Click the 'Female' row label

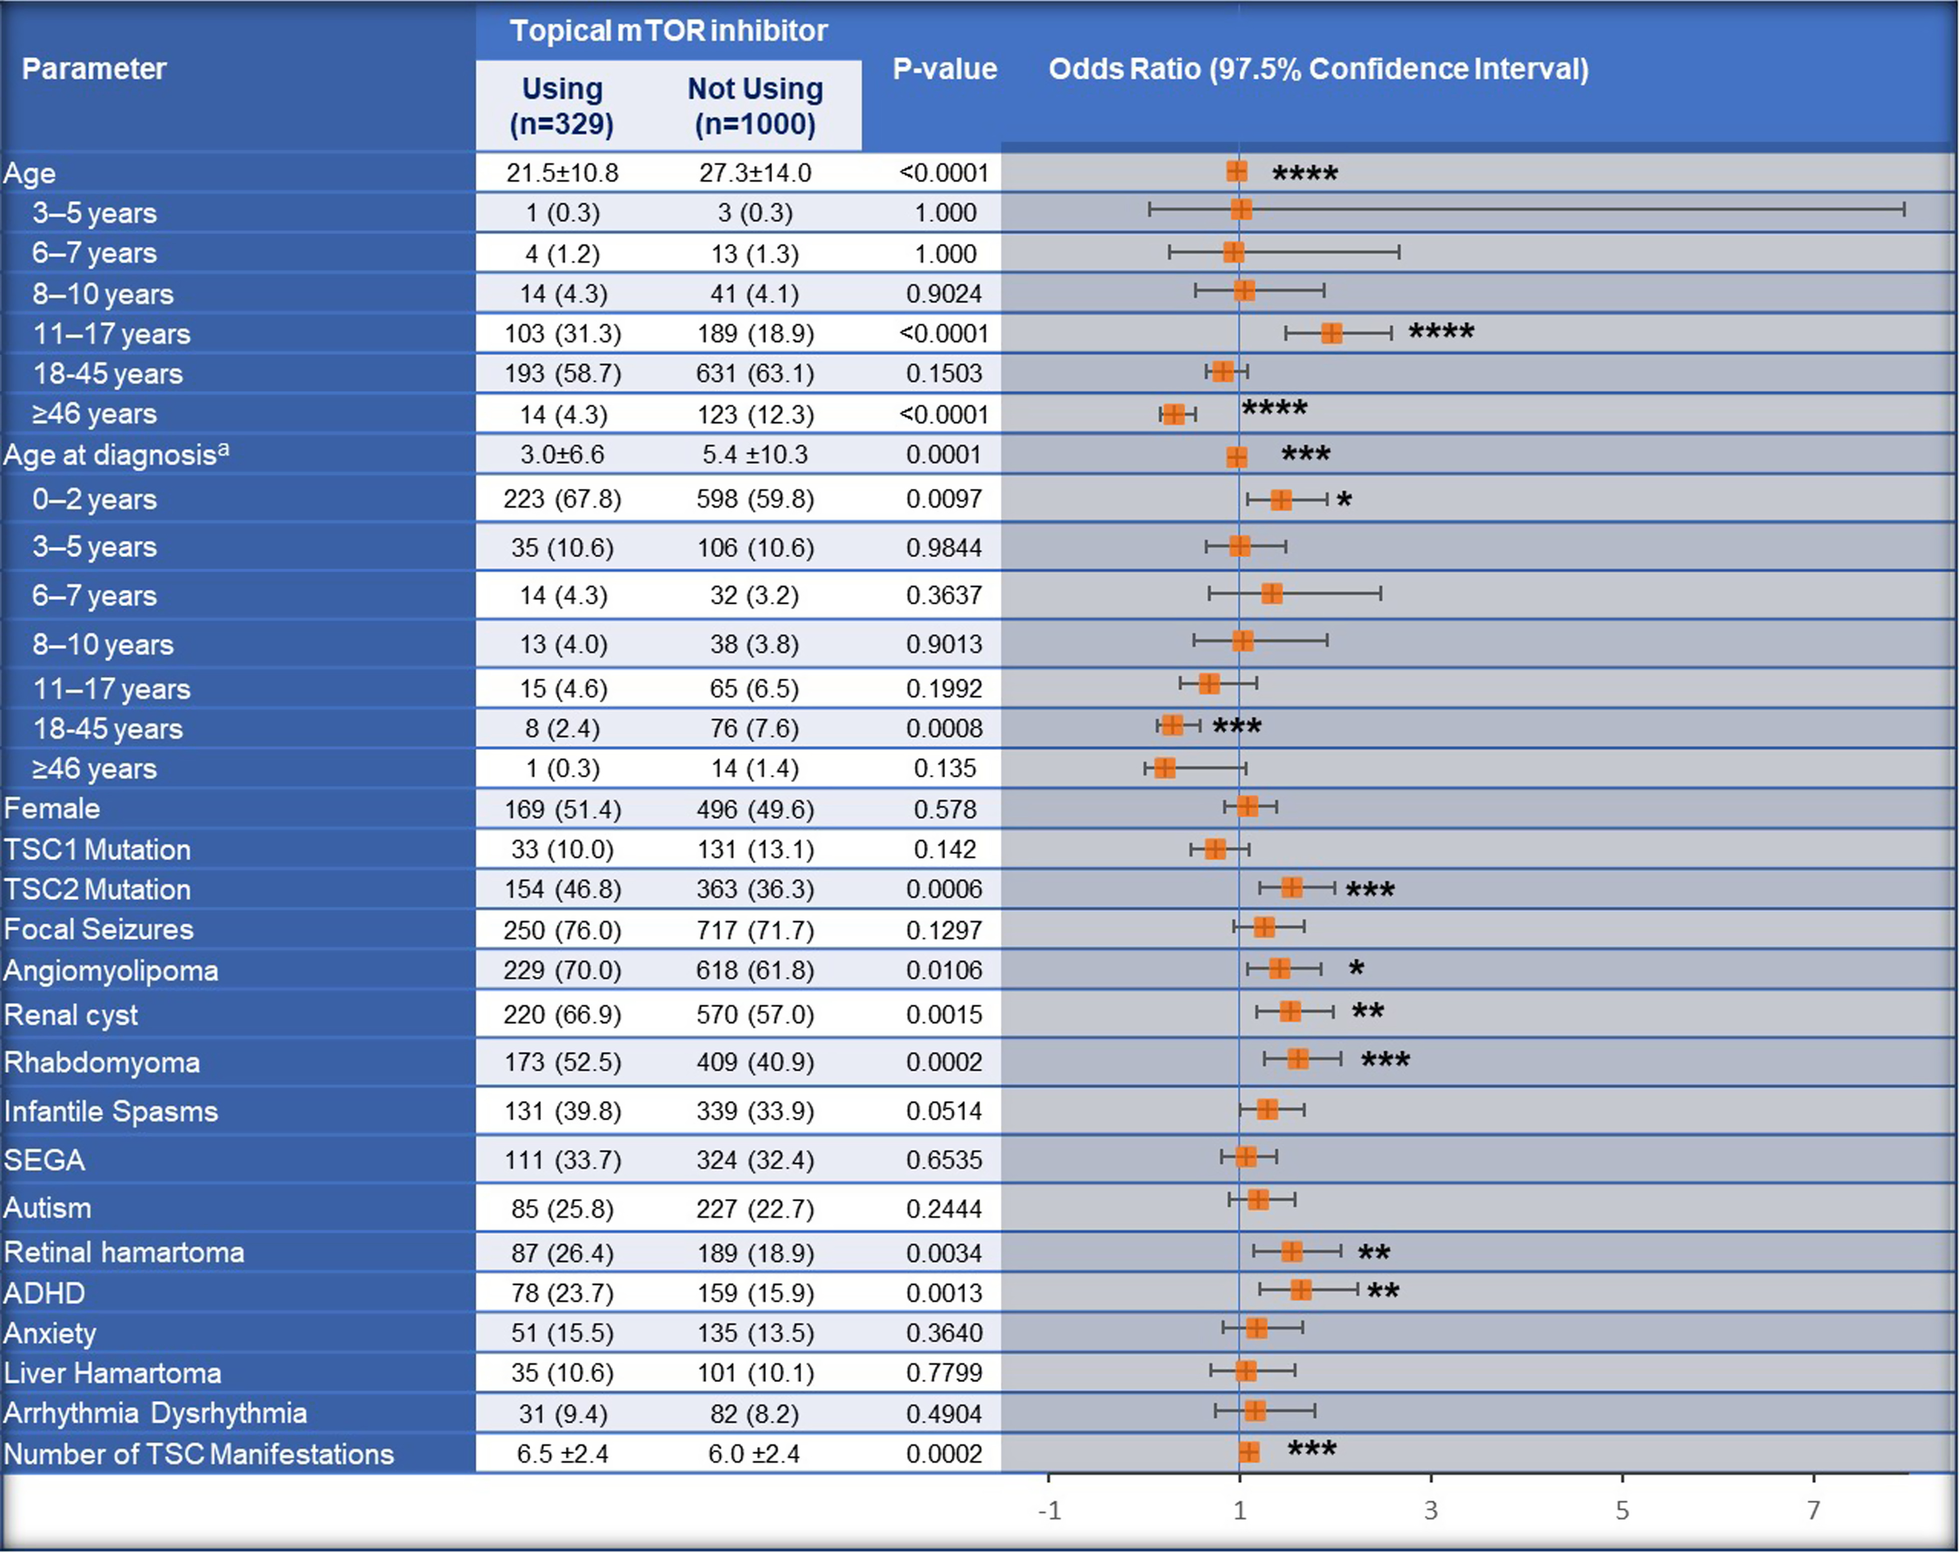(52, 809)
